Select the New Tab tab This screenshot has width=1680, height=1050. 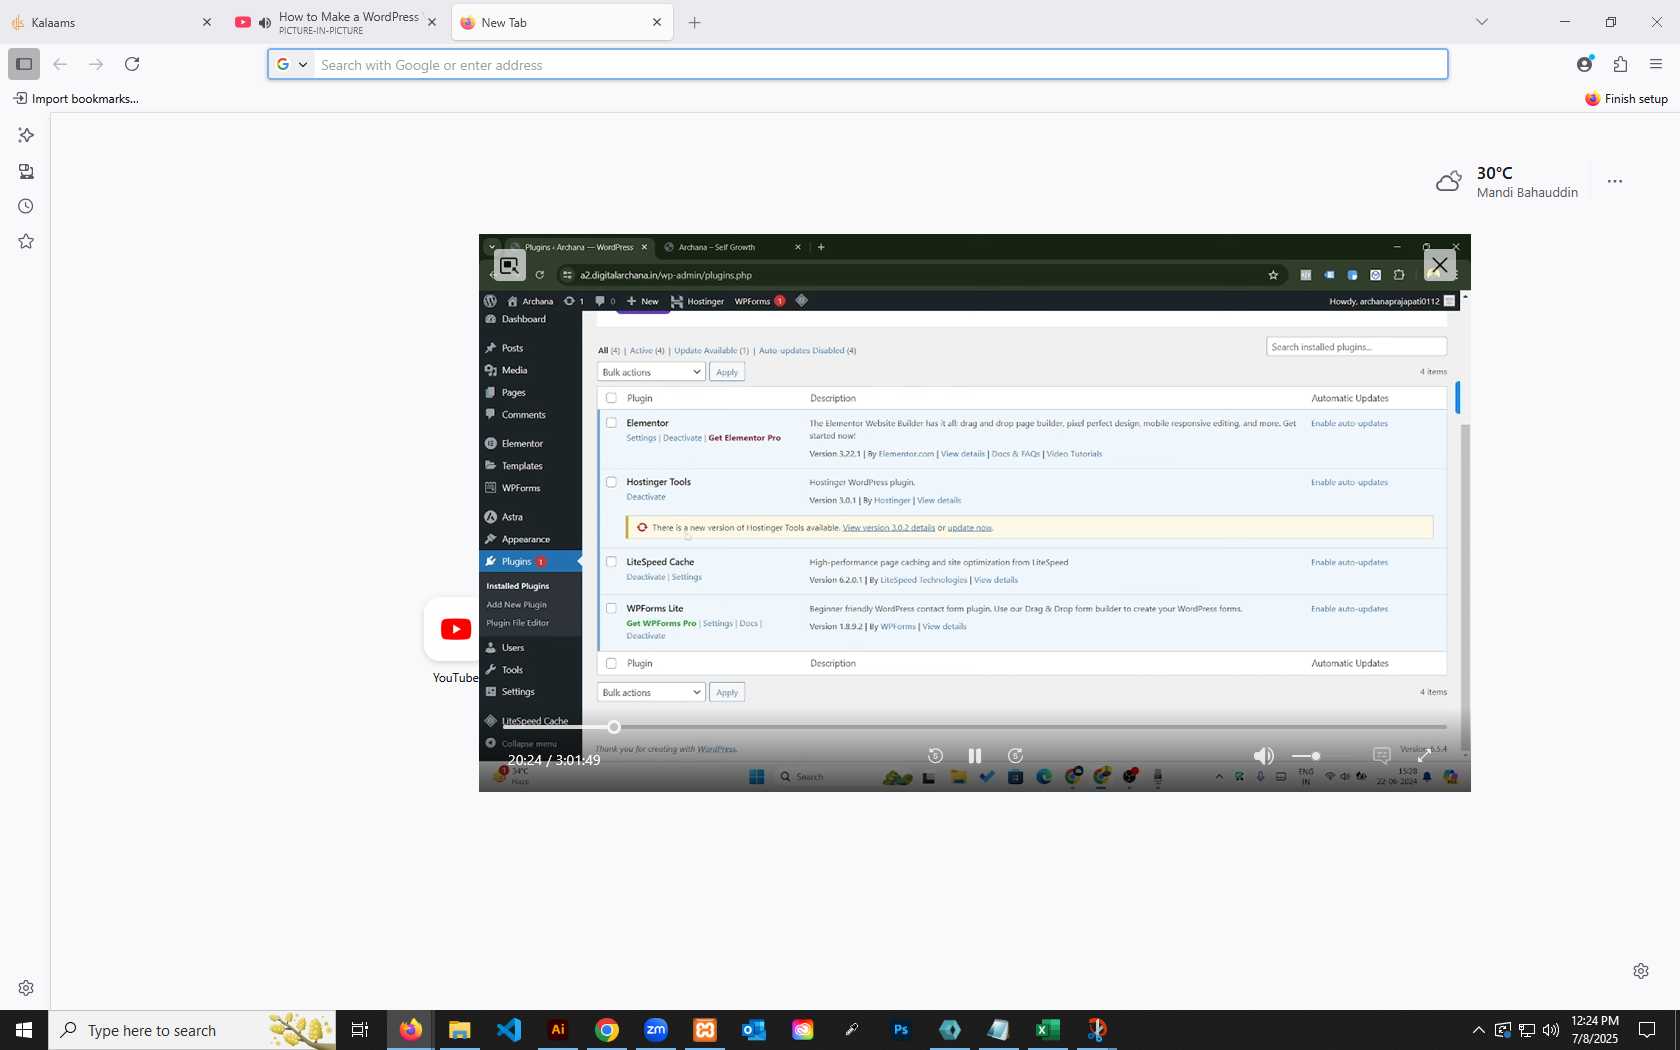point(548,22)
